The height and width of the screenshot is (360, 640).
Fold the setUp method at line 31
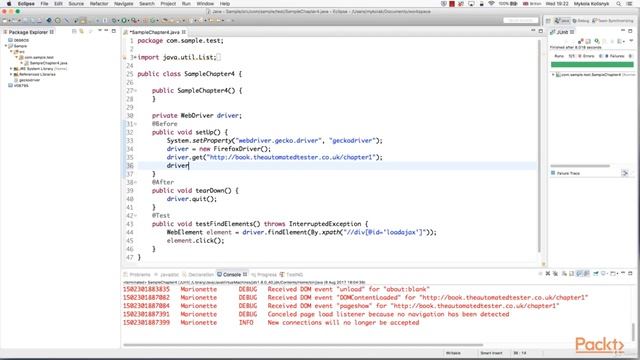(x=136, y=124)
